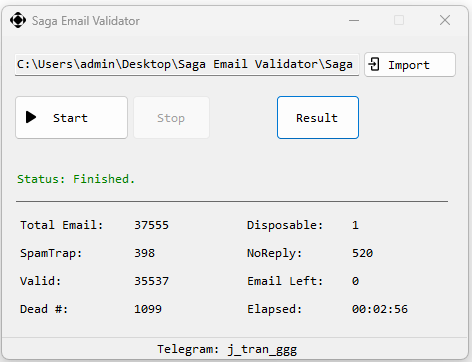Click the 'NoReply:' label
Image resolution: width=472 pixels, height=362 pixels.
point(275,253)
